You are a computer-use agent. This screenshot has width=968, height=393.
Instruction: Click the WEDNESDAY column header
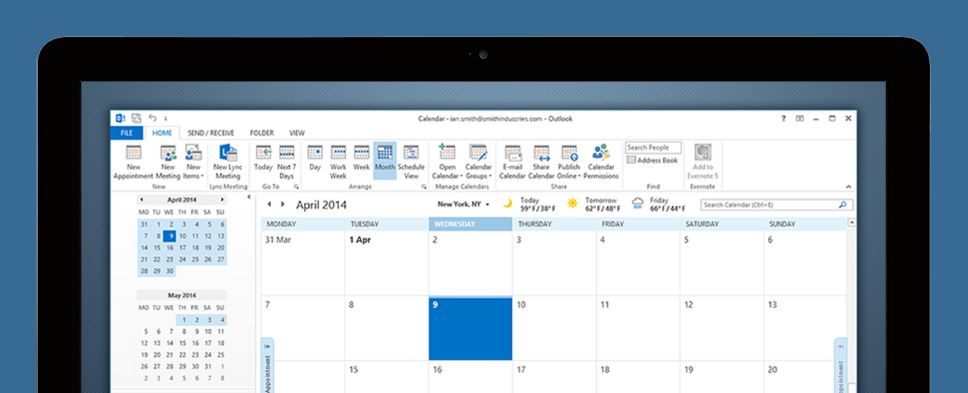click(470, 225)
